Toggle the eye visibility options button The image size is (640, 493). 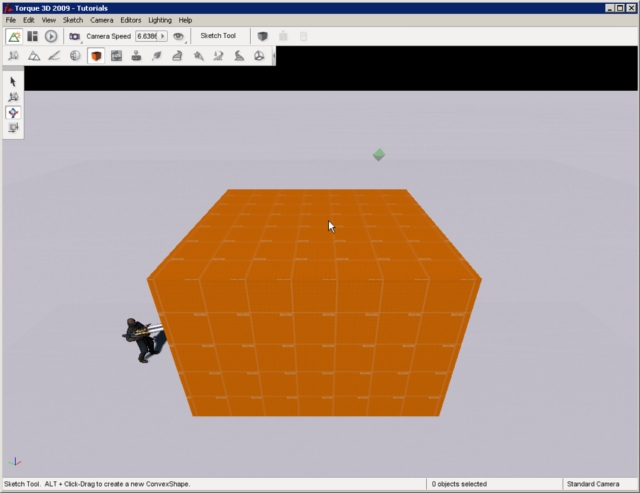coord(179,36)
